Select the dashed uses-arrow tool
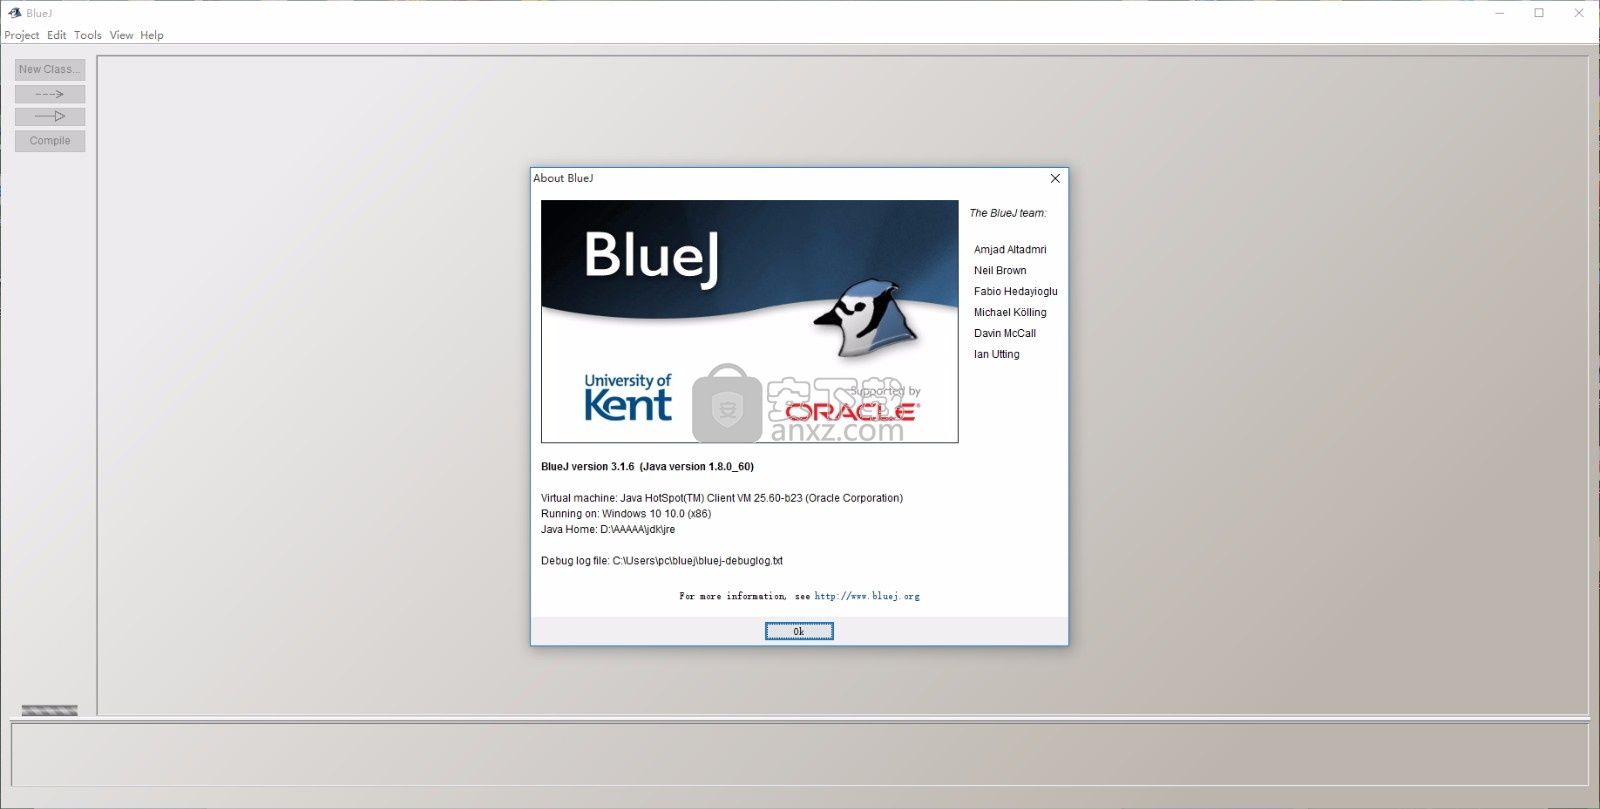Viewport: 1600px width, 809px height. tap(50, 94)
